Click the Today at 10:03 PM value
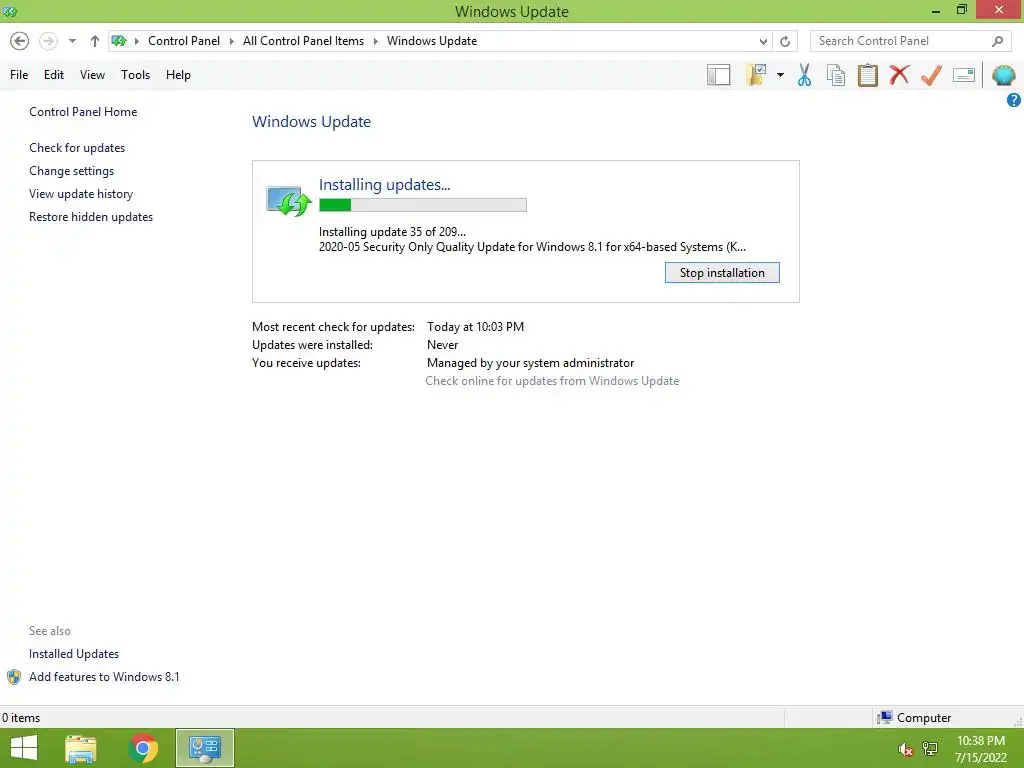The width and height of the screenshot is (1024, 768). pos(475,327)
